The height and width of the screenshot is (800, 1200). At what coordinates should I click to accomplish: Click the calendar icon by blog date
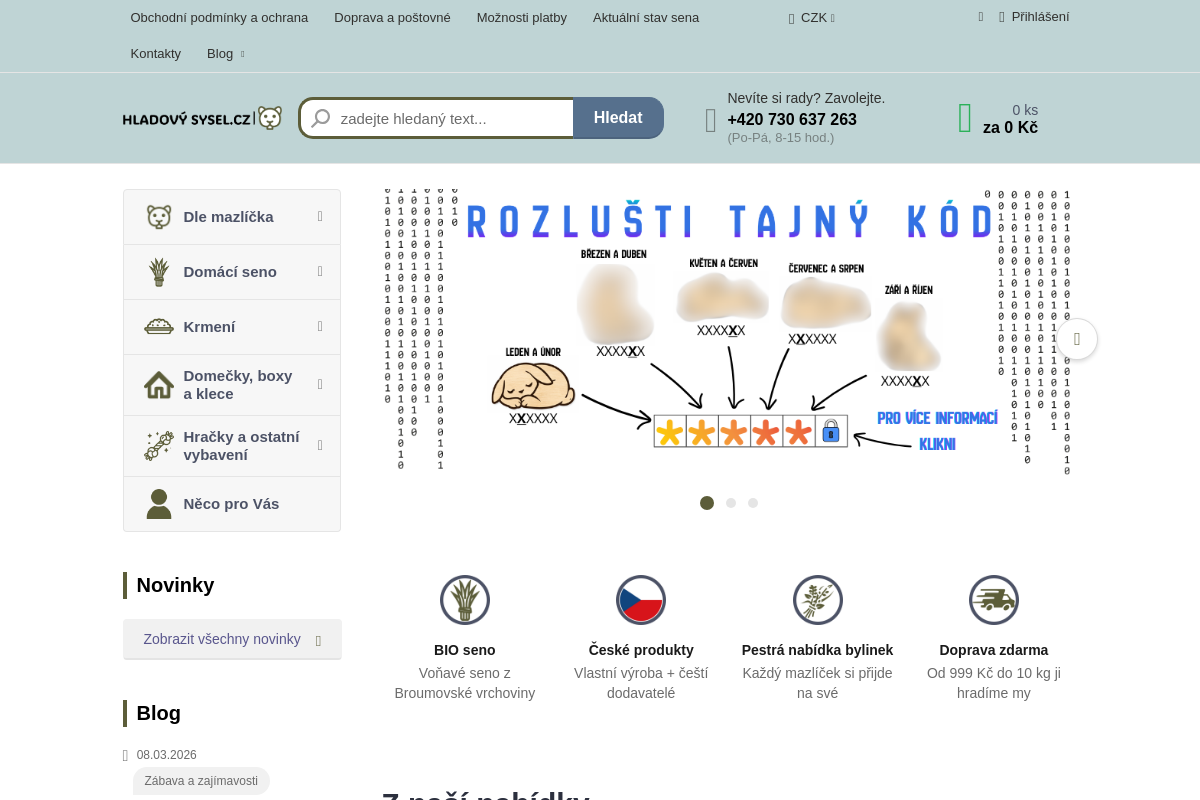[x=125, y=756]
